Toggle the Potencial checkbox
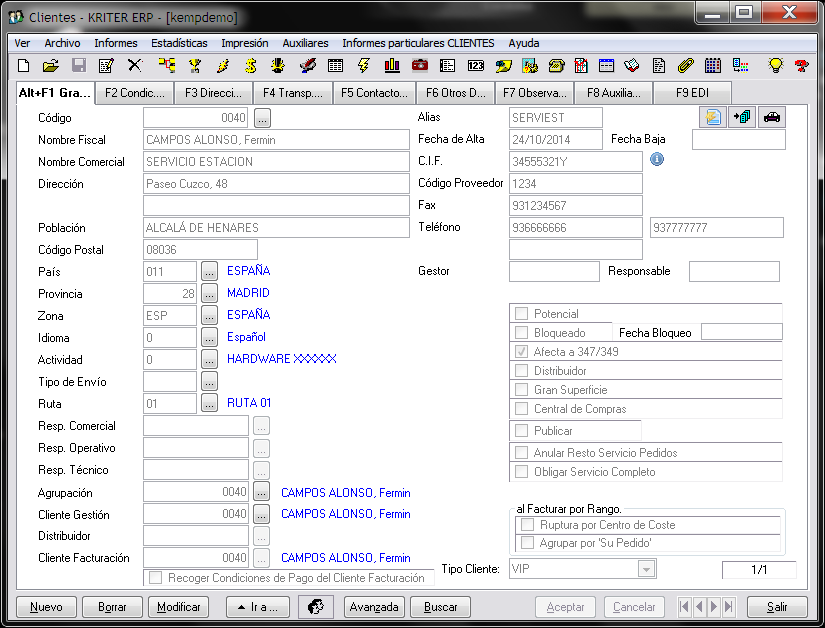825x628 pixels. click(x=521, y=313)
